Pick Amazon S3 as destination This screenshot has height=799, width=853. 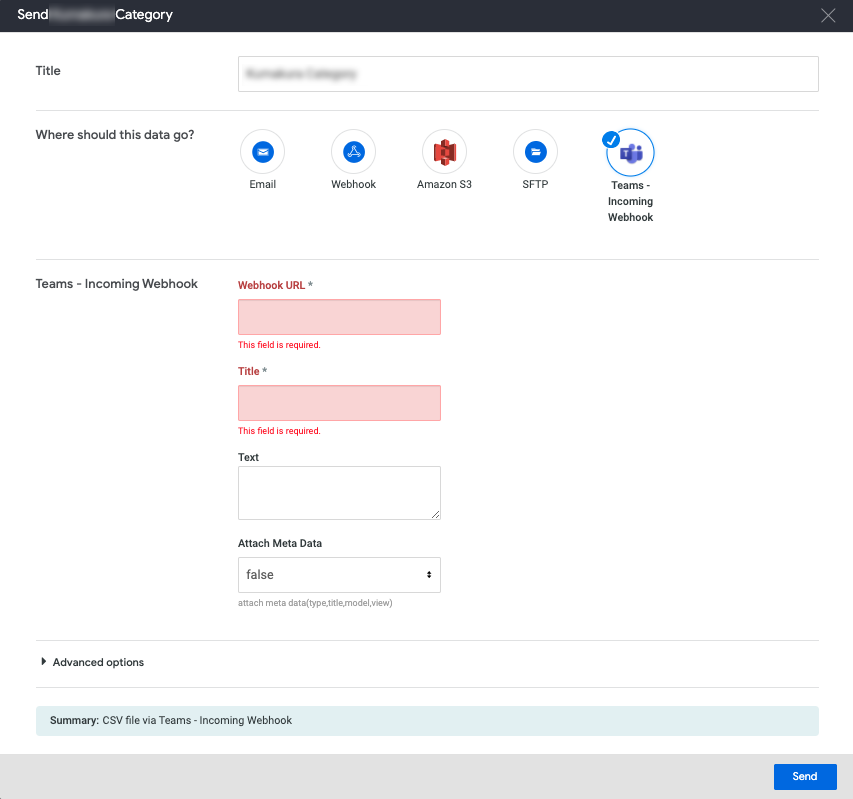(x=444, y=152)
